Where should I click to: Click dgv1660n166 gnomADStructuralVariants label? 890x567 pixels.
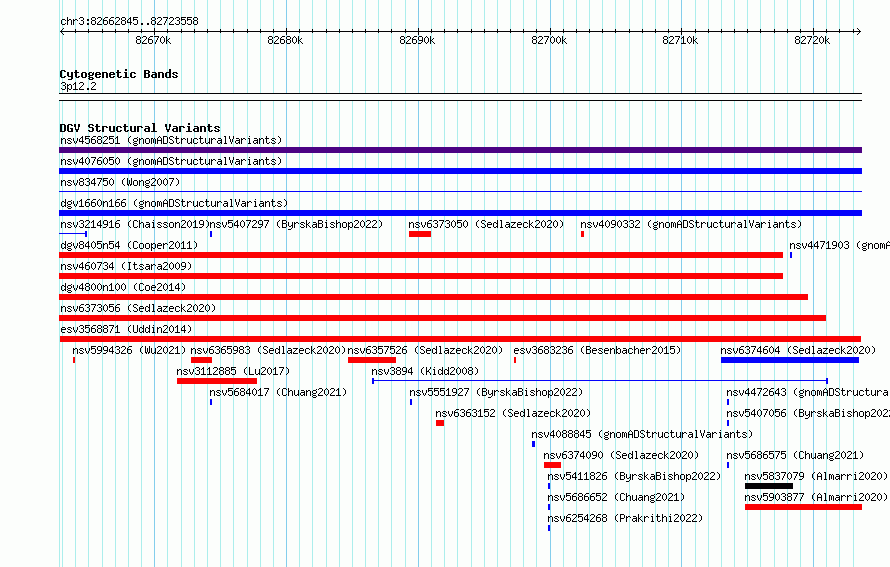tap(174, 203)
